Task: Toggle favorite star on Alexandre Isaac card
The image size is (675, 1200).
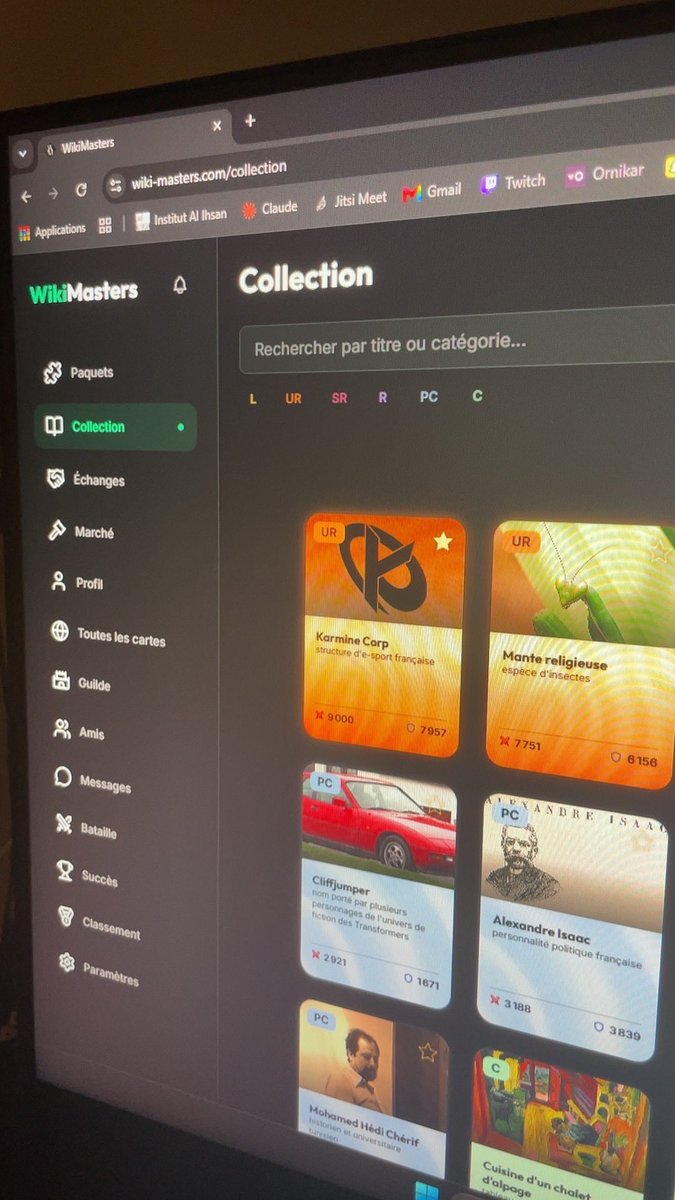Action: click(642, 840)
